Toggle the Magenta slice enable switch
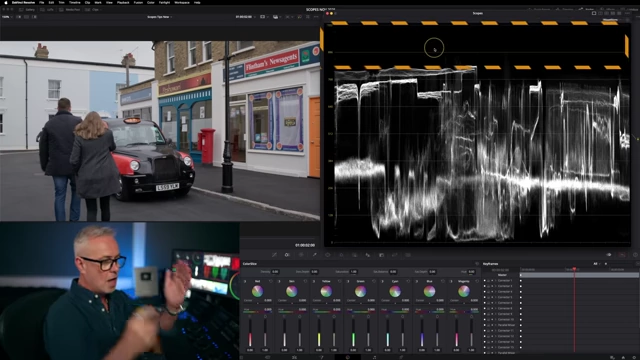Image resolution: width=640 pixels, height=360 pixels. (x=451, y=281)
